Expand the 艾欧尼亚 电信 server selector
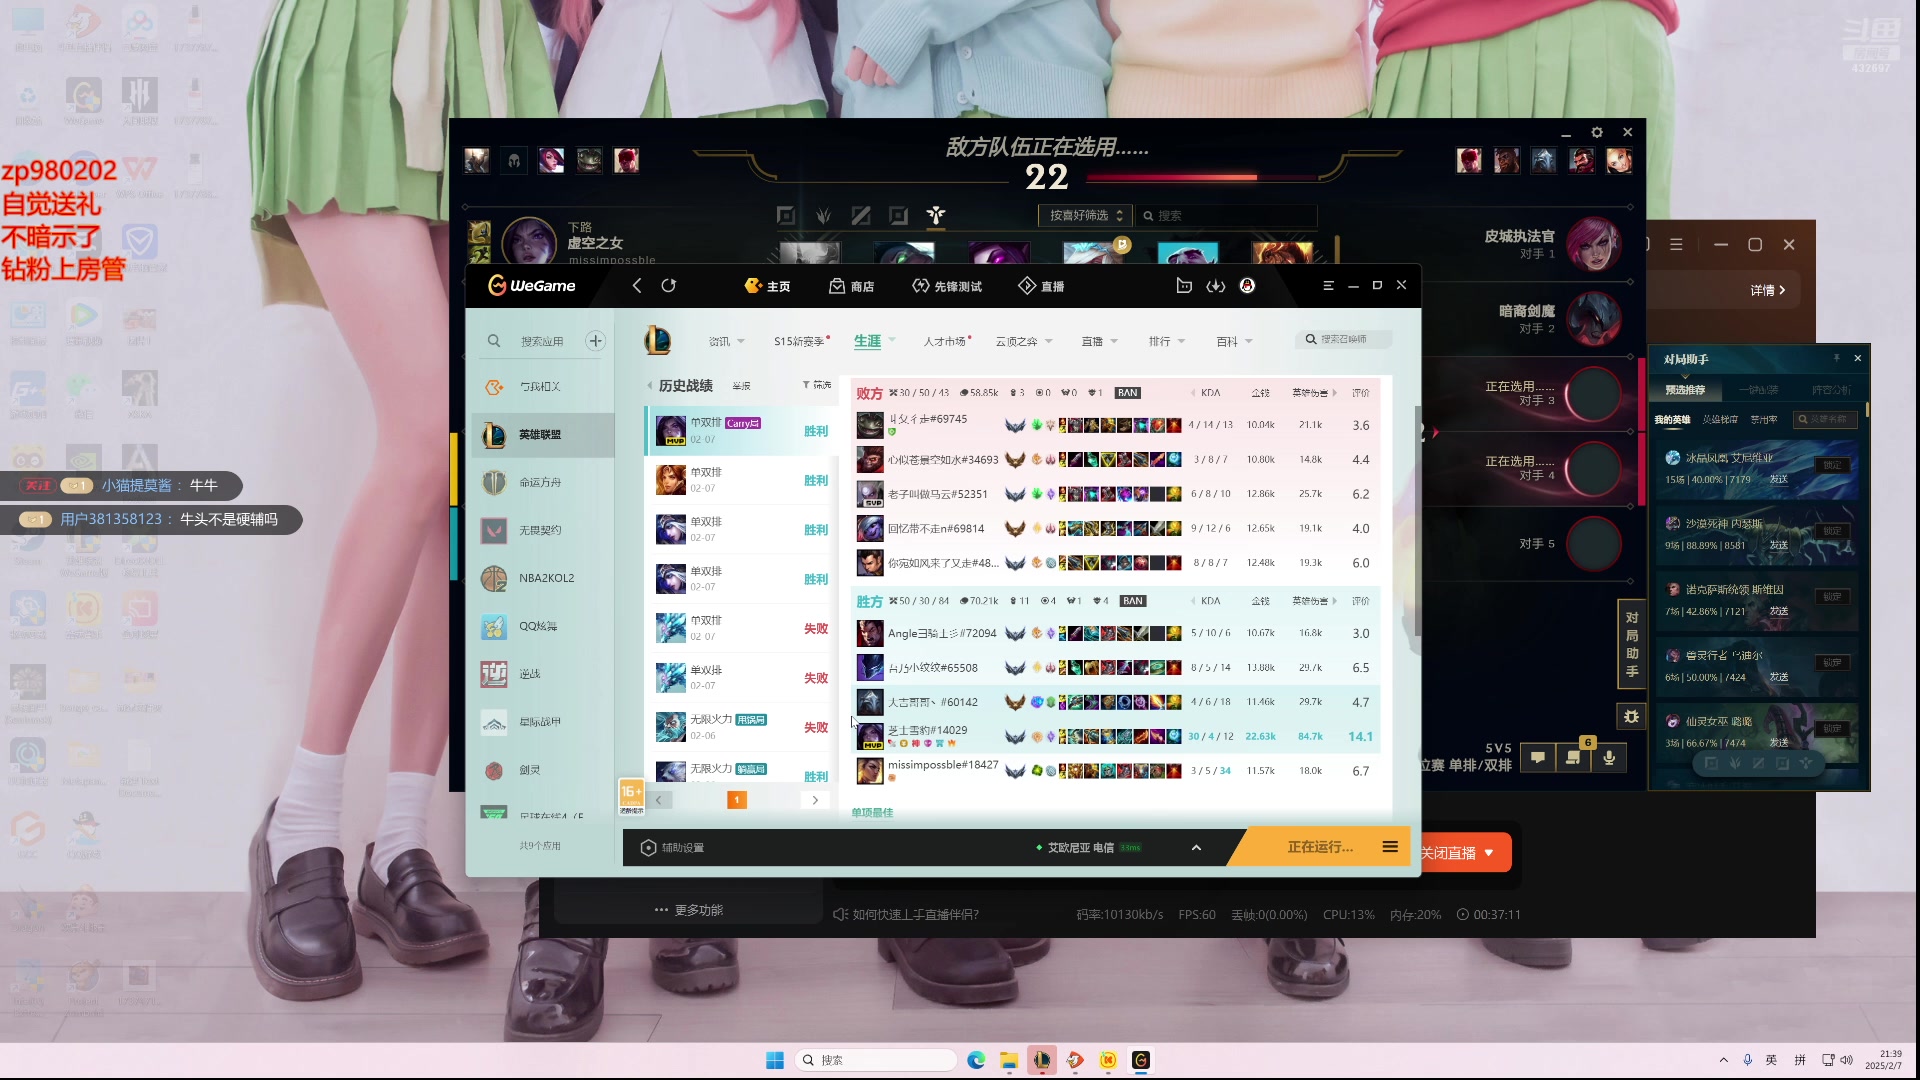 [1196, 848]
